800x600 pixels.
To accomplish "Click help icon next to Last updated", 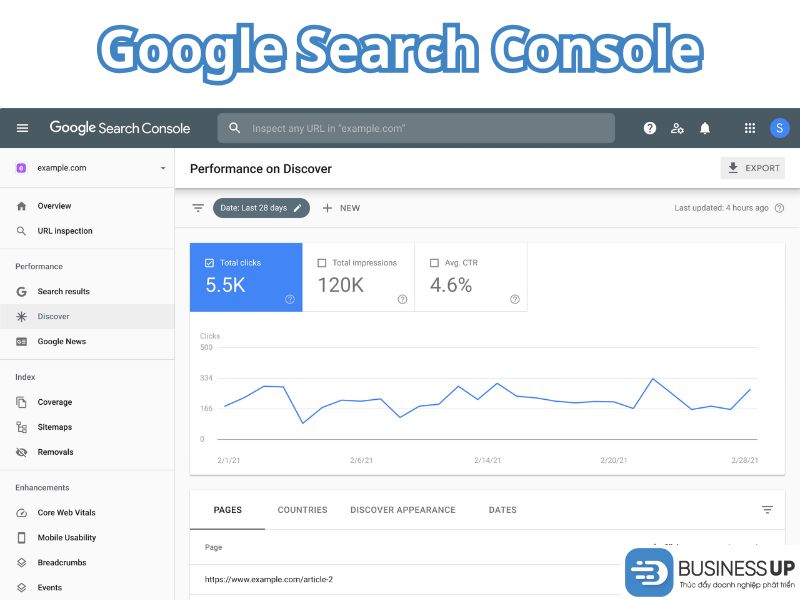I will pos(779,208).
